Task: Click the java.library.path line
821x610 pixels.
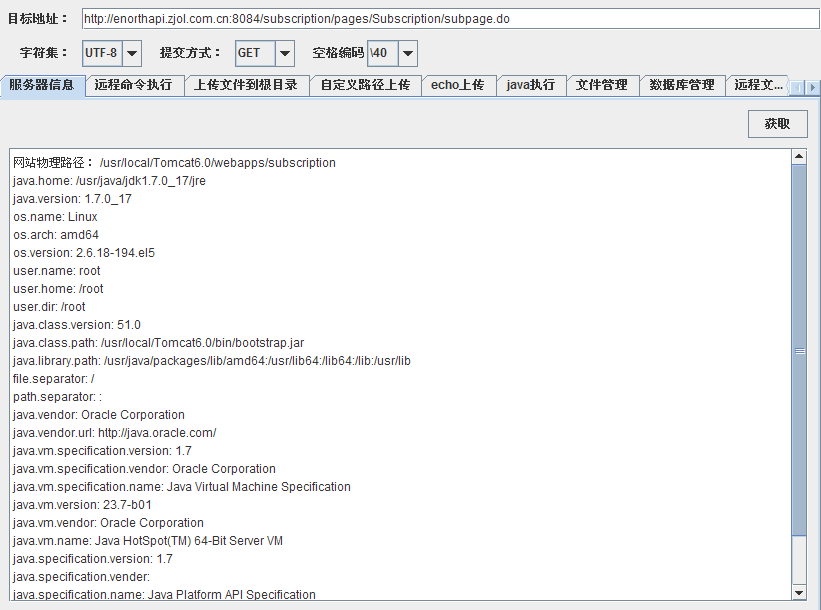Action: tap(212, 361)
